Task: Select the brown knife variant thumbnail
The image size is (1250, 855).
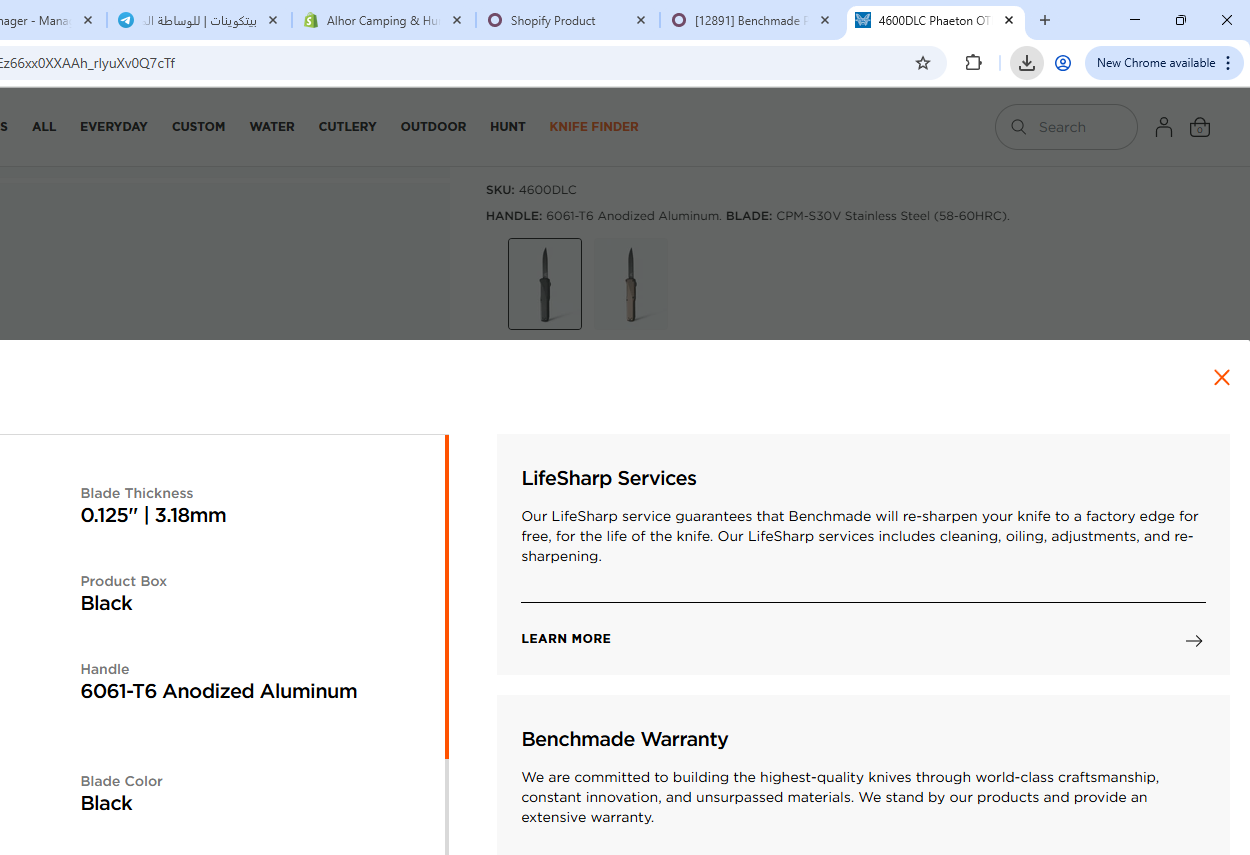Action: 631,284
